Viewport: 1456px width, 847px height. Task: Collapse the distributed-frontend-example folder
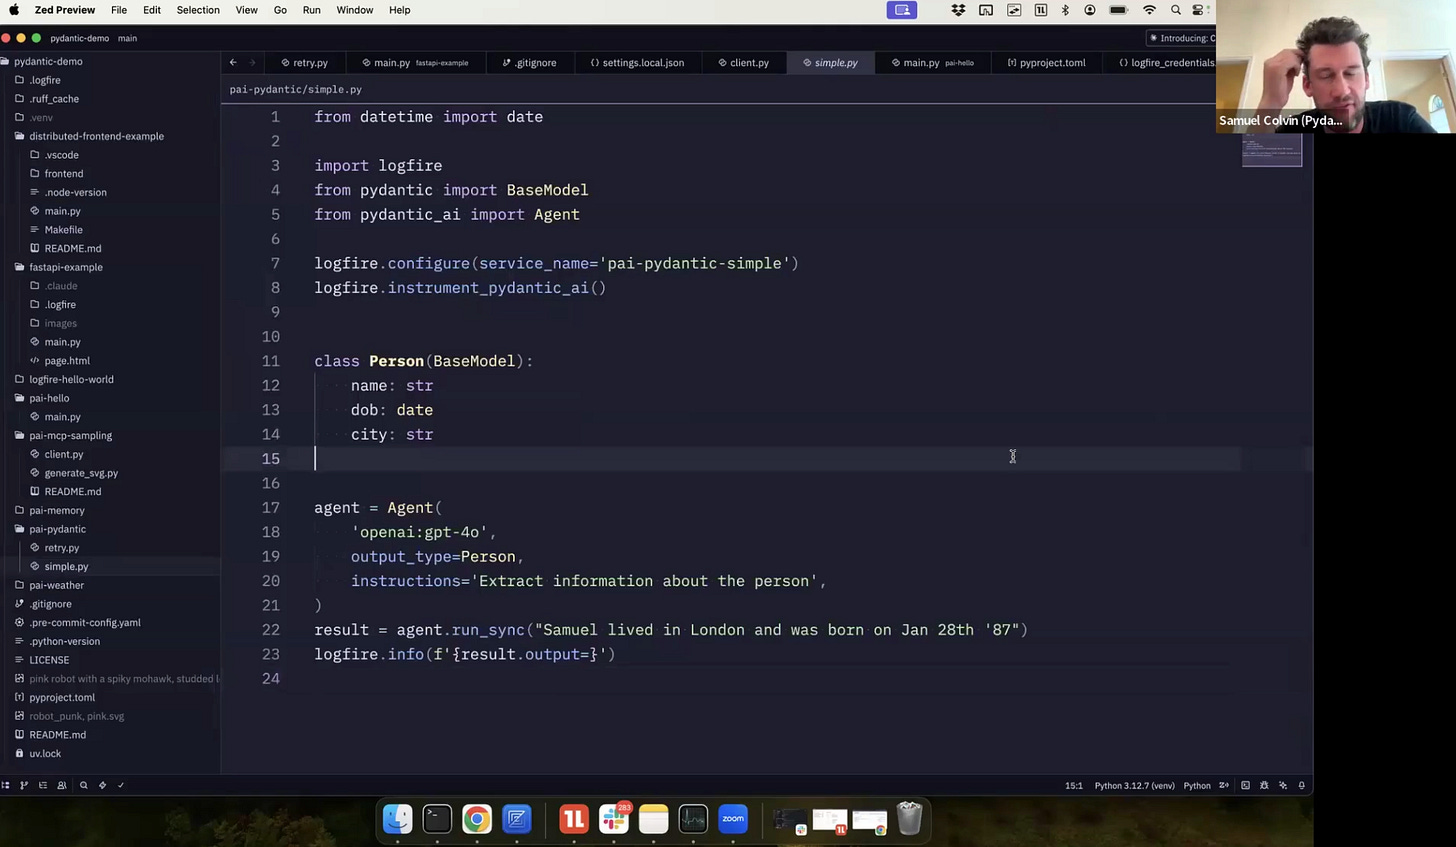(96, 136)
